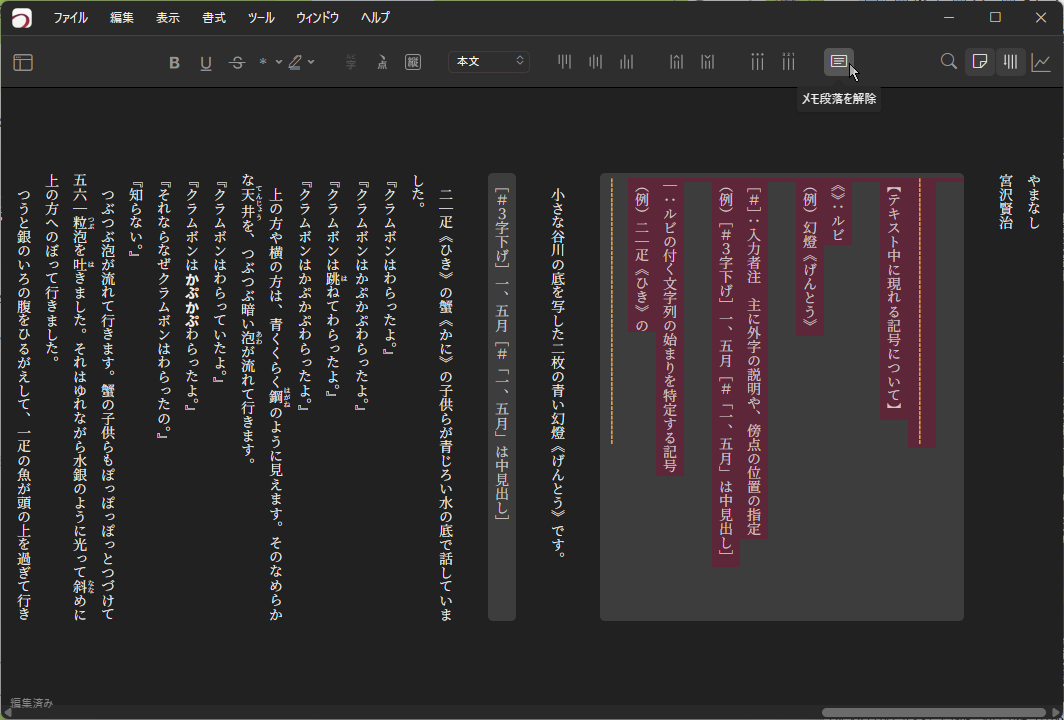Click the title text やまなし

(1033, 202)
